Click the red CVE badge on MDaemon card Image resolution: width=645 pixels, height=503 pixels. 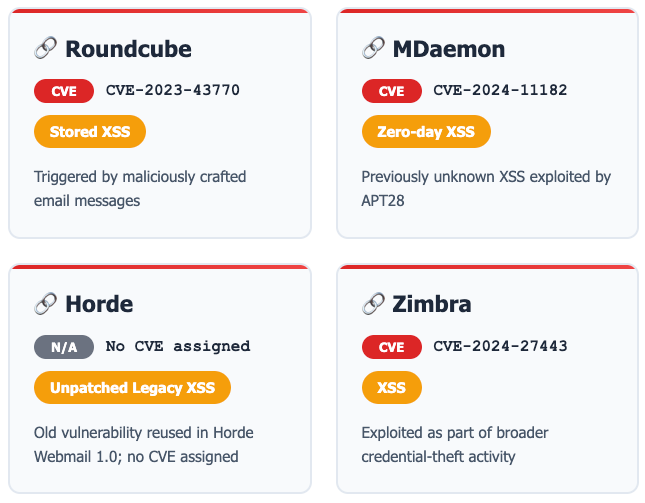click(392, 91)
